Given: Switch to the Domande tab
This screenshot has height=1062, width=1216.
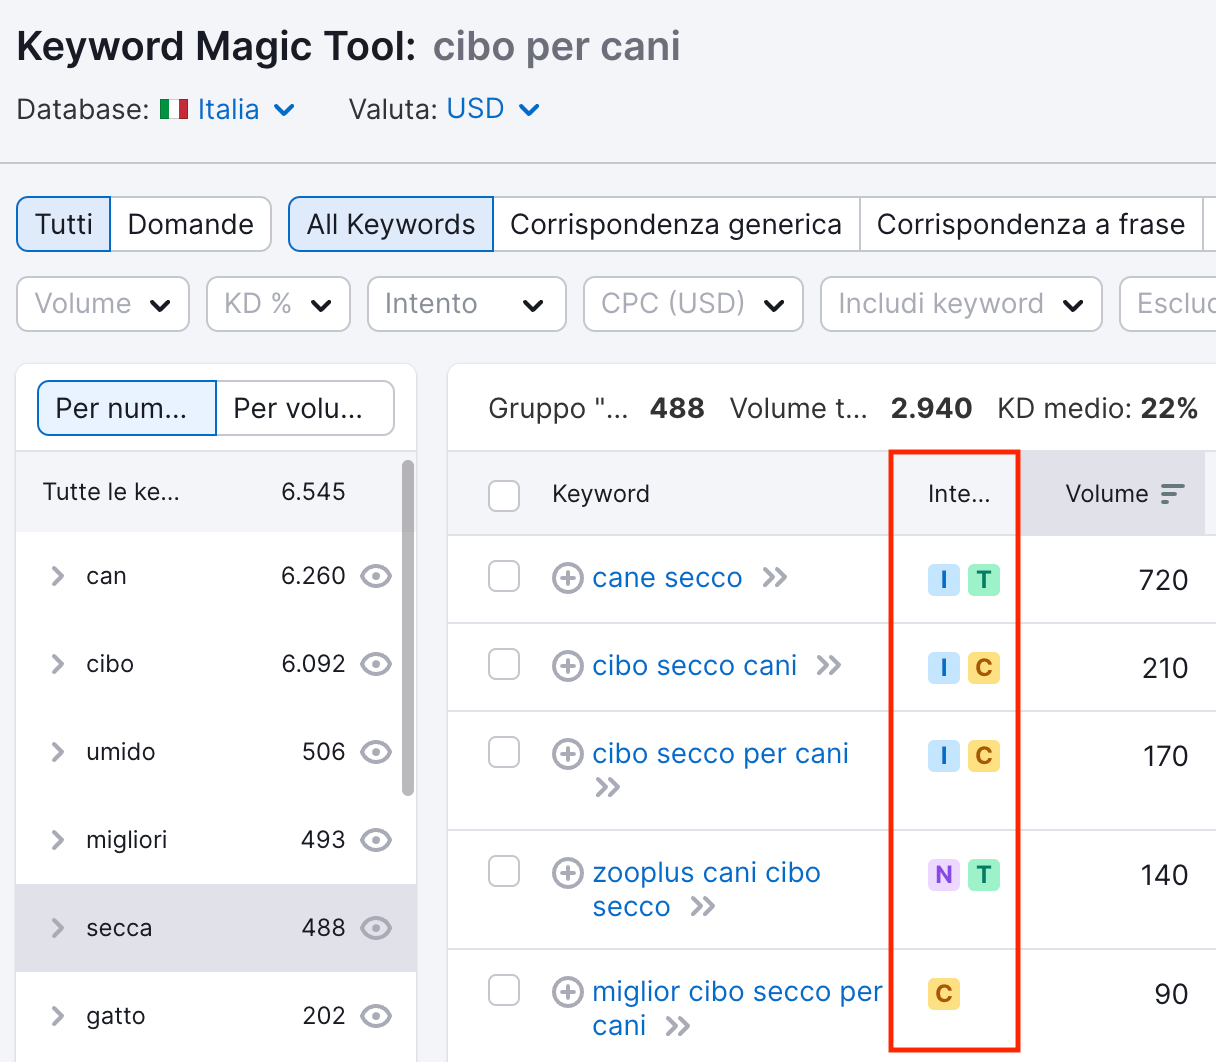Looking at the screenshot, I should [190, 224].
